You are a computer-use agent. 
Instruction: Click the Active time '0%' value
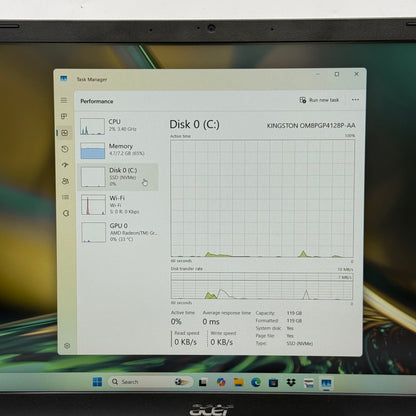coord(176,322)
